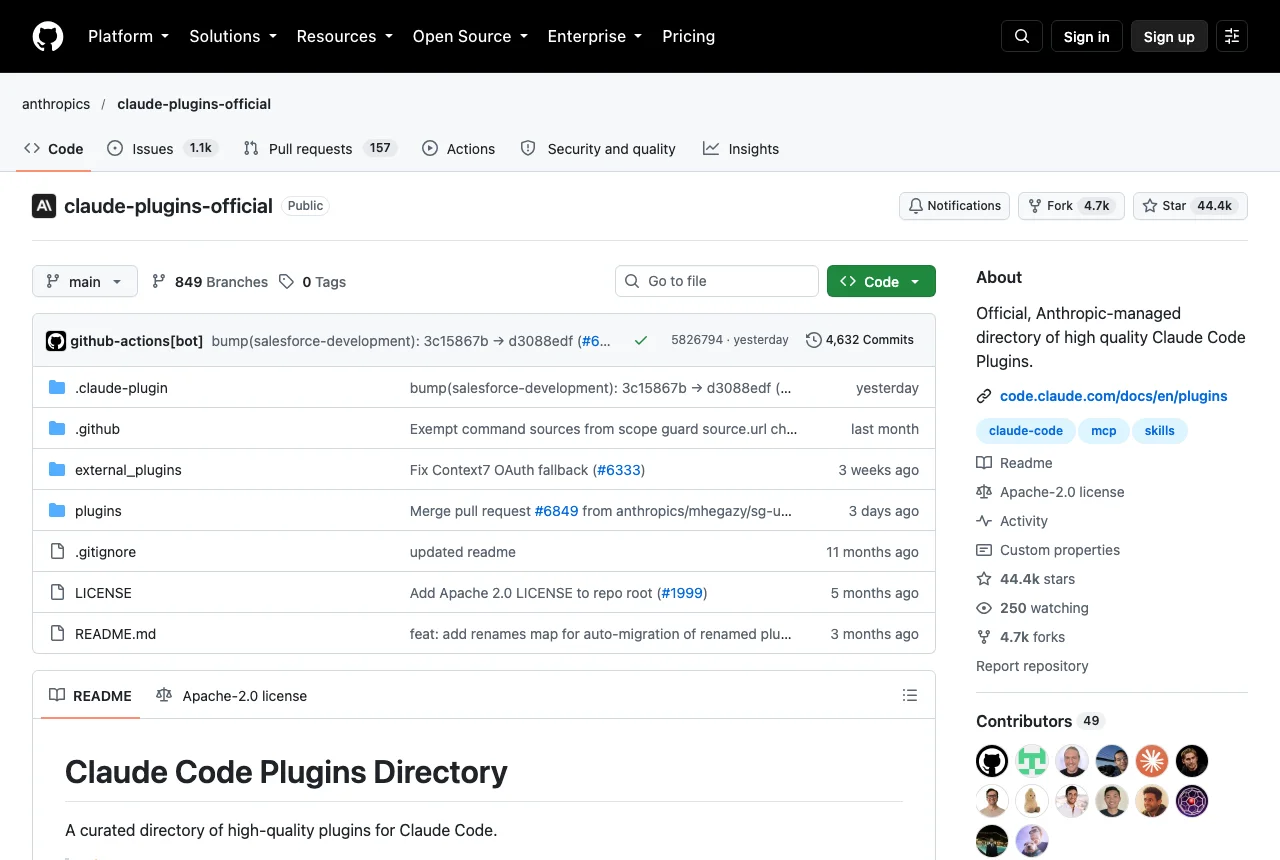Screen dimensions: 1280x860
Task: Click the github-actions bot avatar in commit row
Action: tap(56, 341)
